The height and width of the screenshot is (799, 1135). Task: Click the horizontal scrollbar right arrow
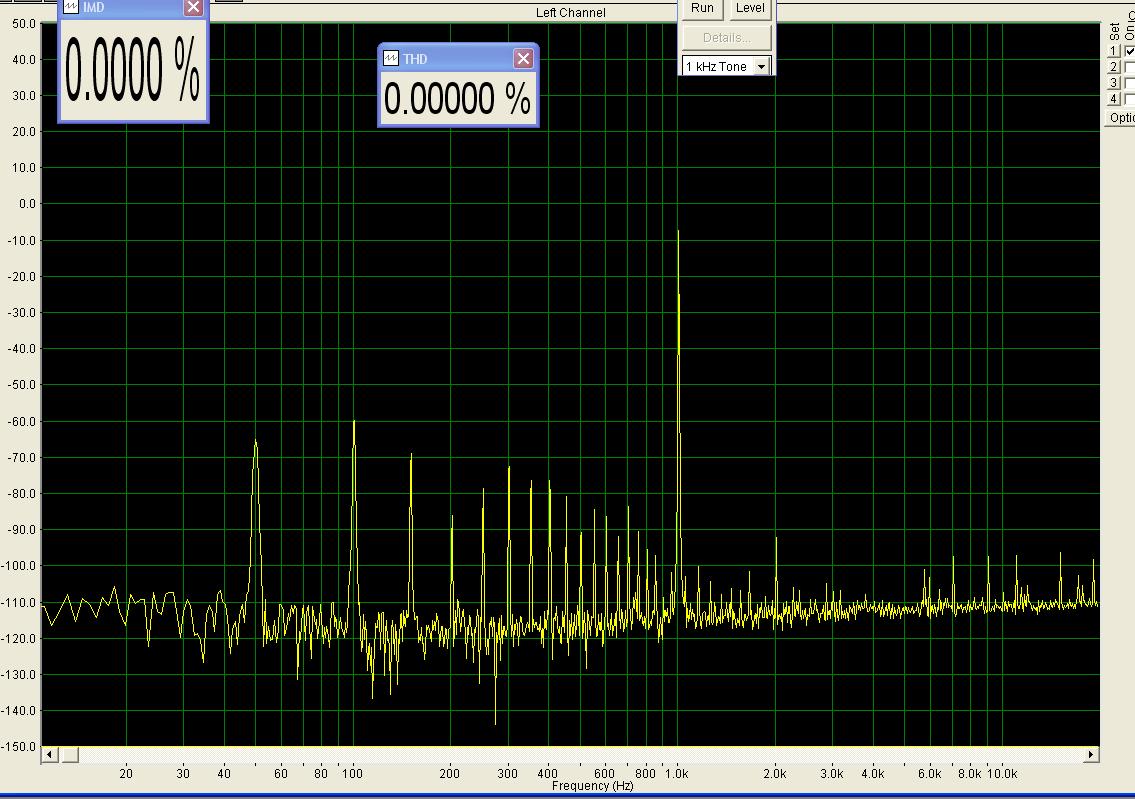coord(1092,755)
